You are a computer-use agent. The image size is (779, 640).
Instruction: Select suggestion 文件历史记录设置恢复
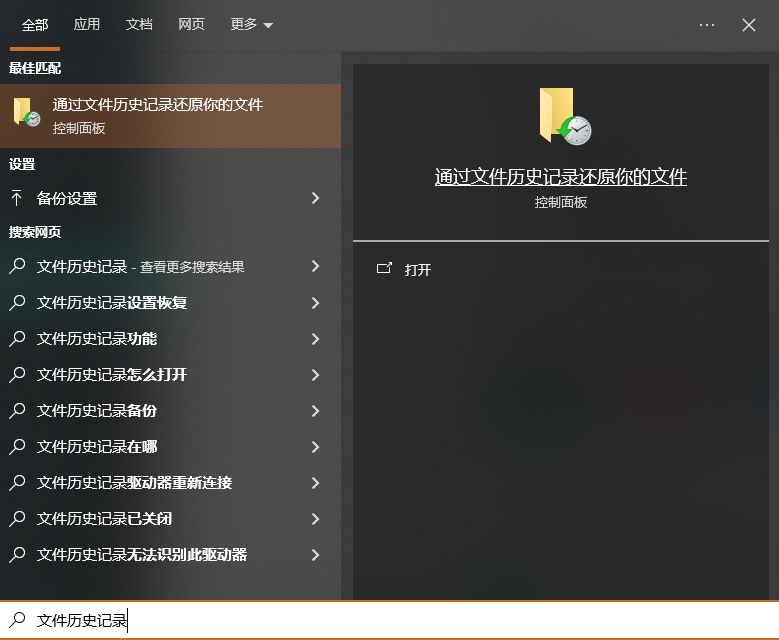[170, 303]
